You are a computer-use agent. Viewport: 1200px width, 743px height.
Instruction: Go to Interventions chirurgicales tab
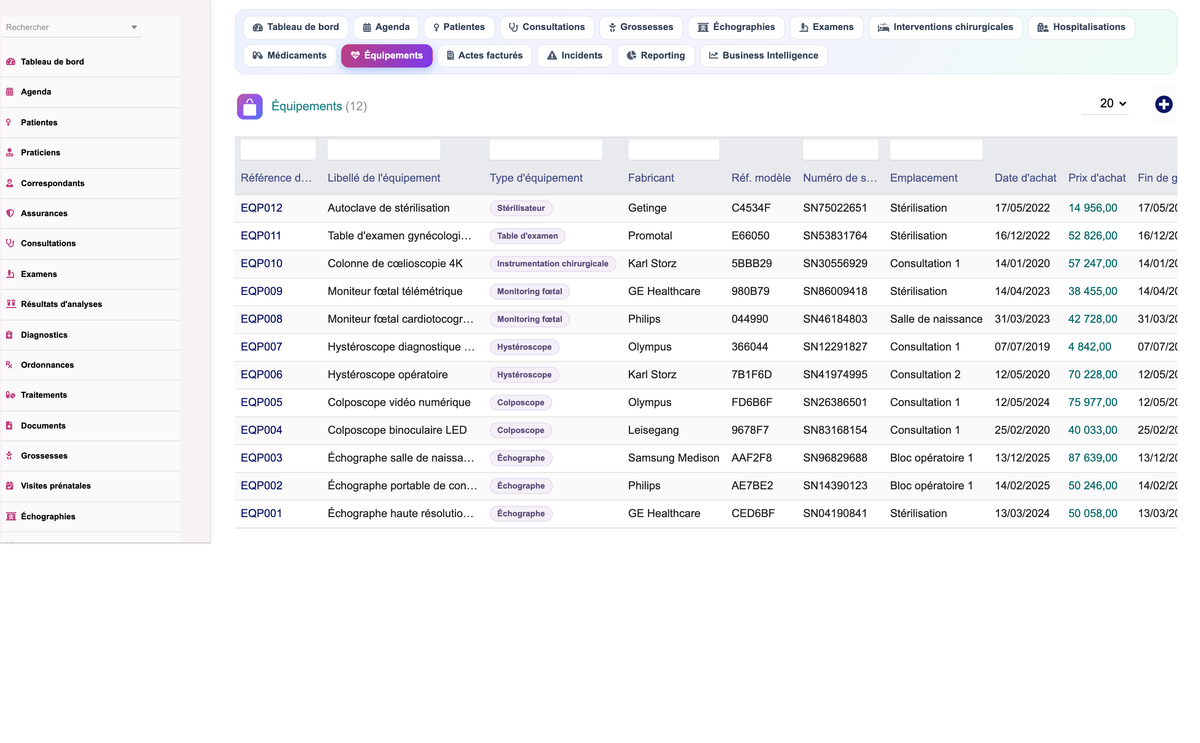click(x=945, y=27)
